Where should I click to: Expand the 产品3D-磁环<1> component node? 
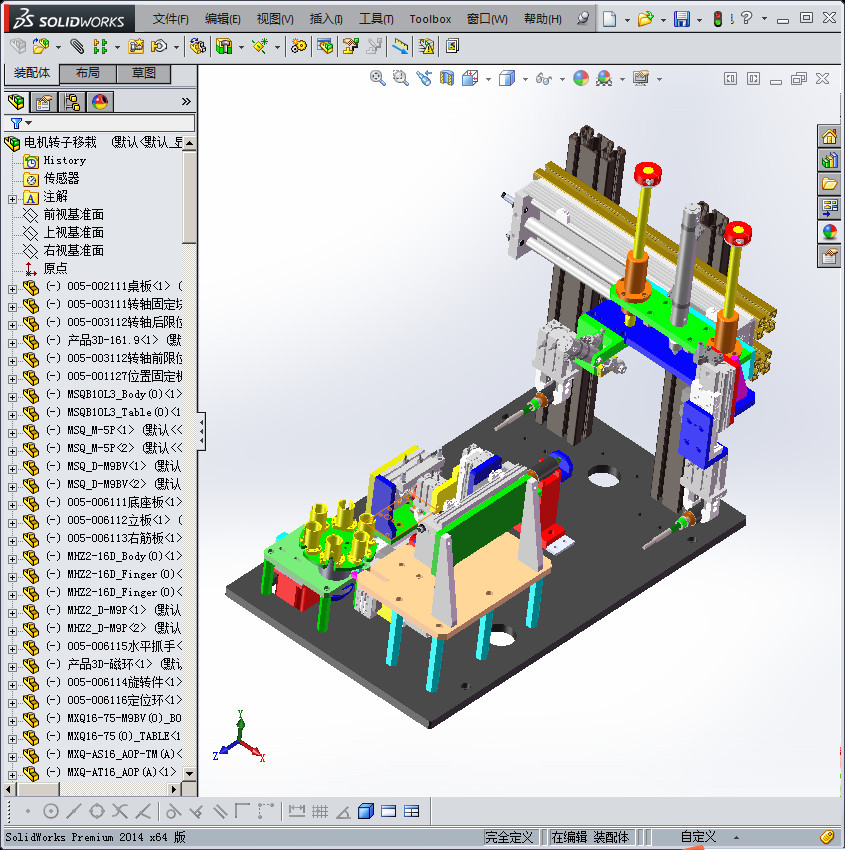click(12, 667)
